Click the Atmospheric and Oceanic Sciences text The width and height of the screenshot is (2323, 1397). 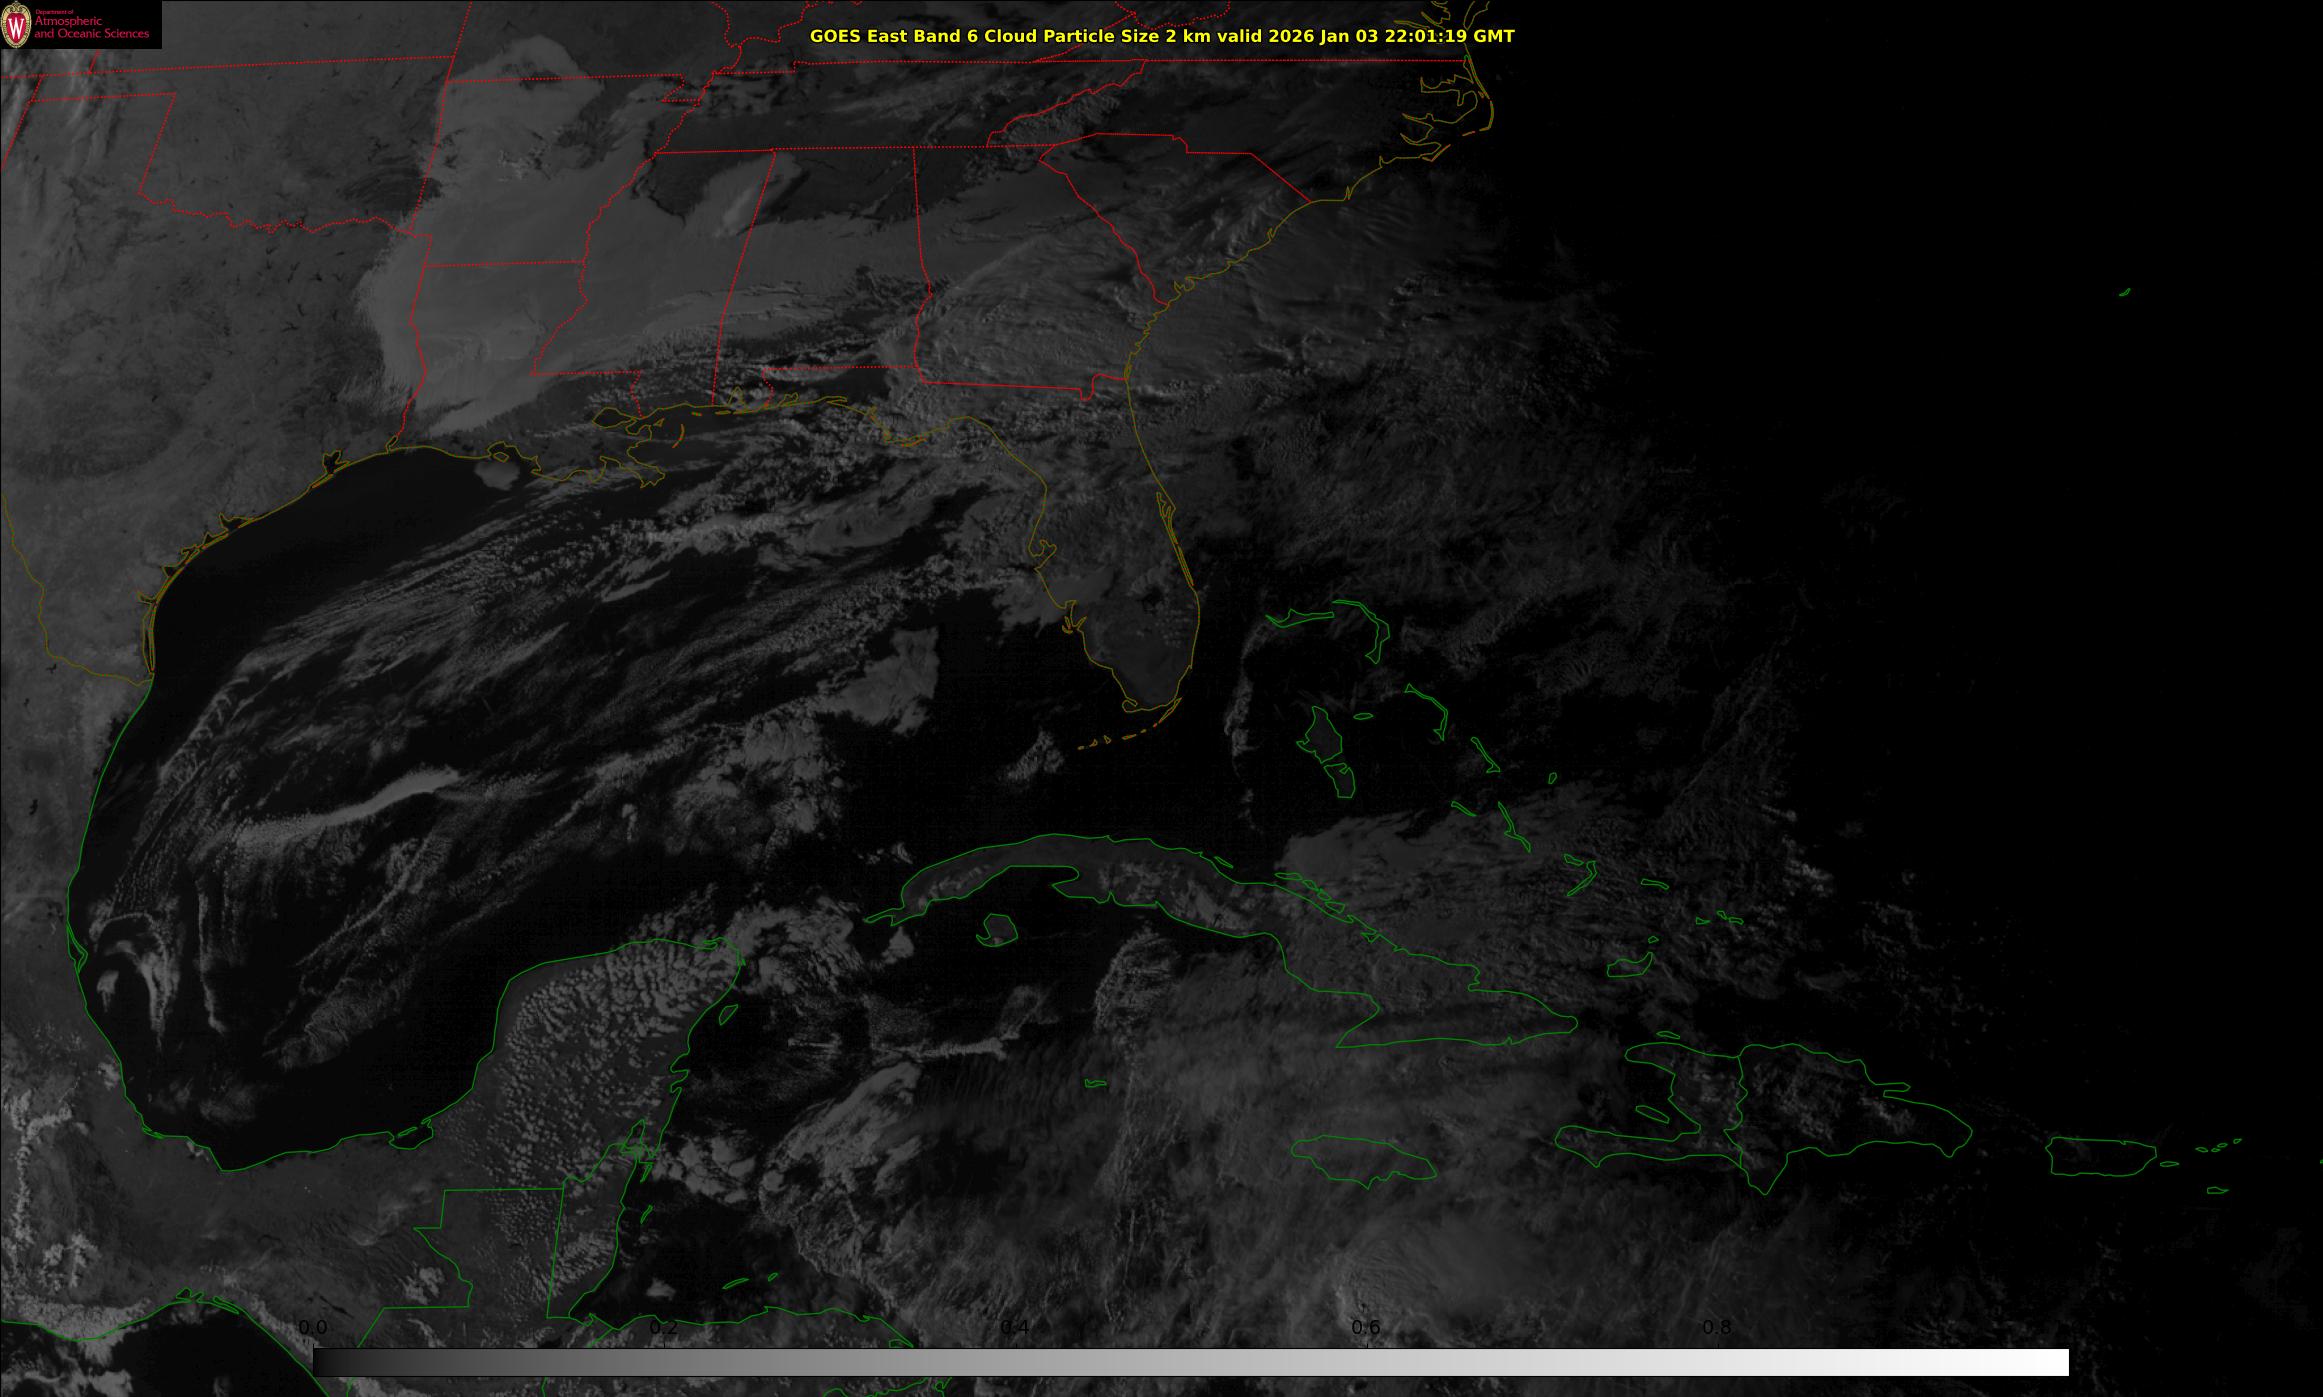coord(92,28)
